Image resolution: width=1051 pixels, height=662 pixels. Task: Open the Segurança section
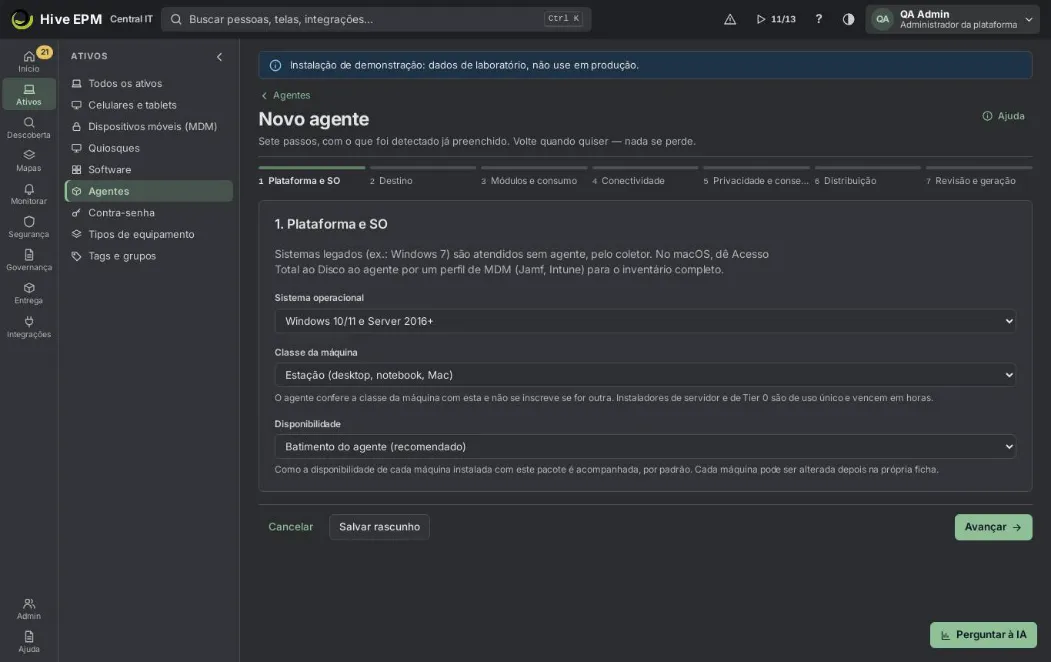[x=29, y=227]
